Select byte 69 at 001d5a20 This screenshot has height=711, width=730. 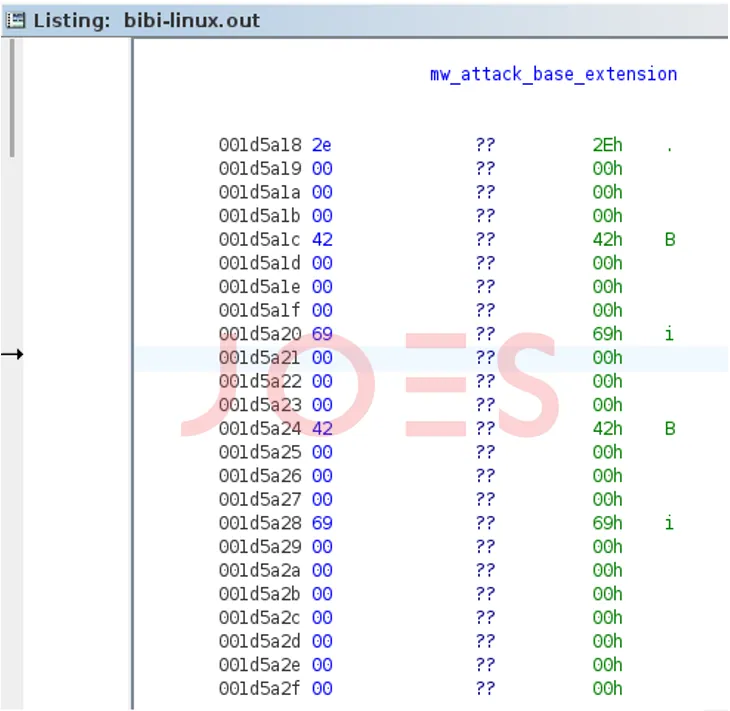point(322,334)
